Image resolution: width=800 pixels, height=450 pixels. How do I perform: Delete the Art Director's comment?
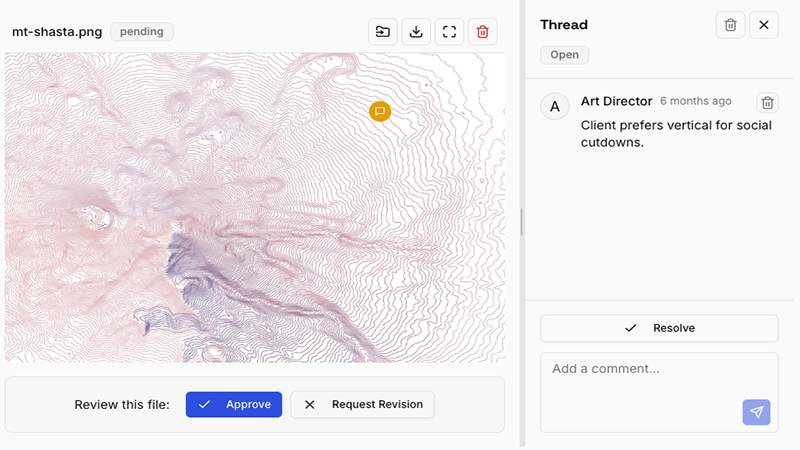[767, 103]
